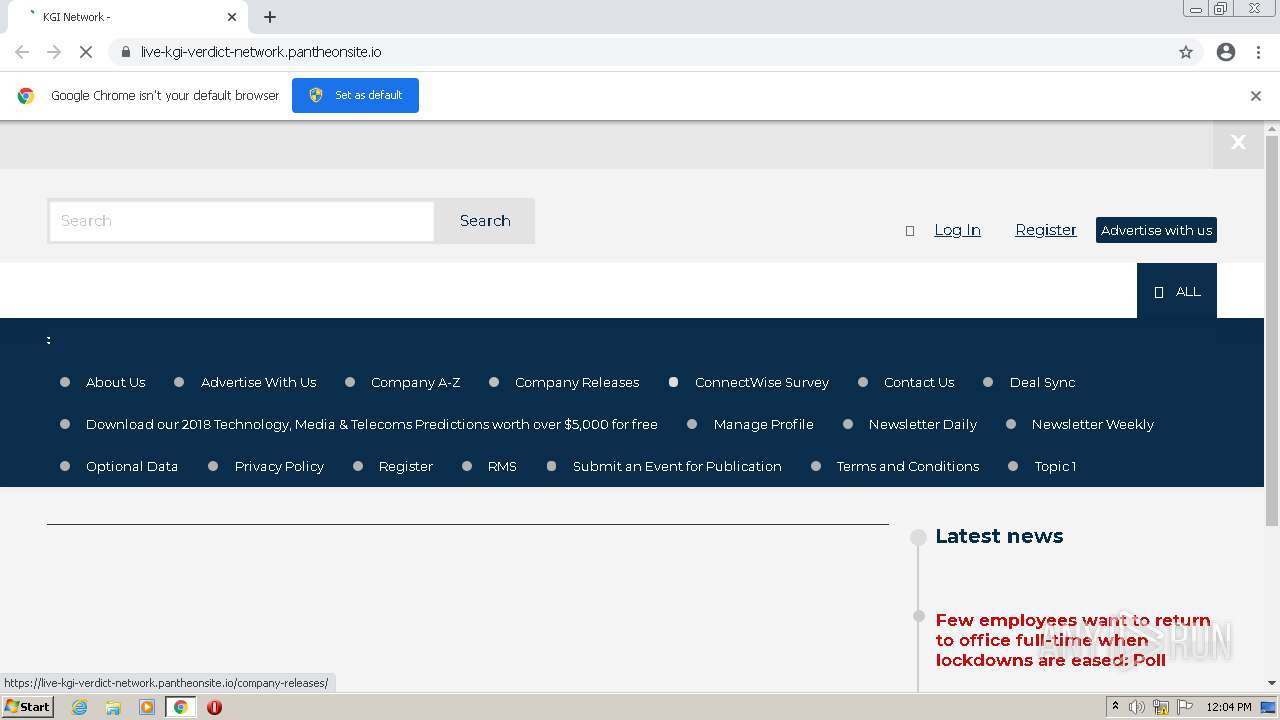Screen dimensions: 1280x720
Task: View the Privacy Policy page
Action: click(279, 466)
